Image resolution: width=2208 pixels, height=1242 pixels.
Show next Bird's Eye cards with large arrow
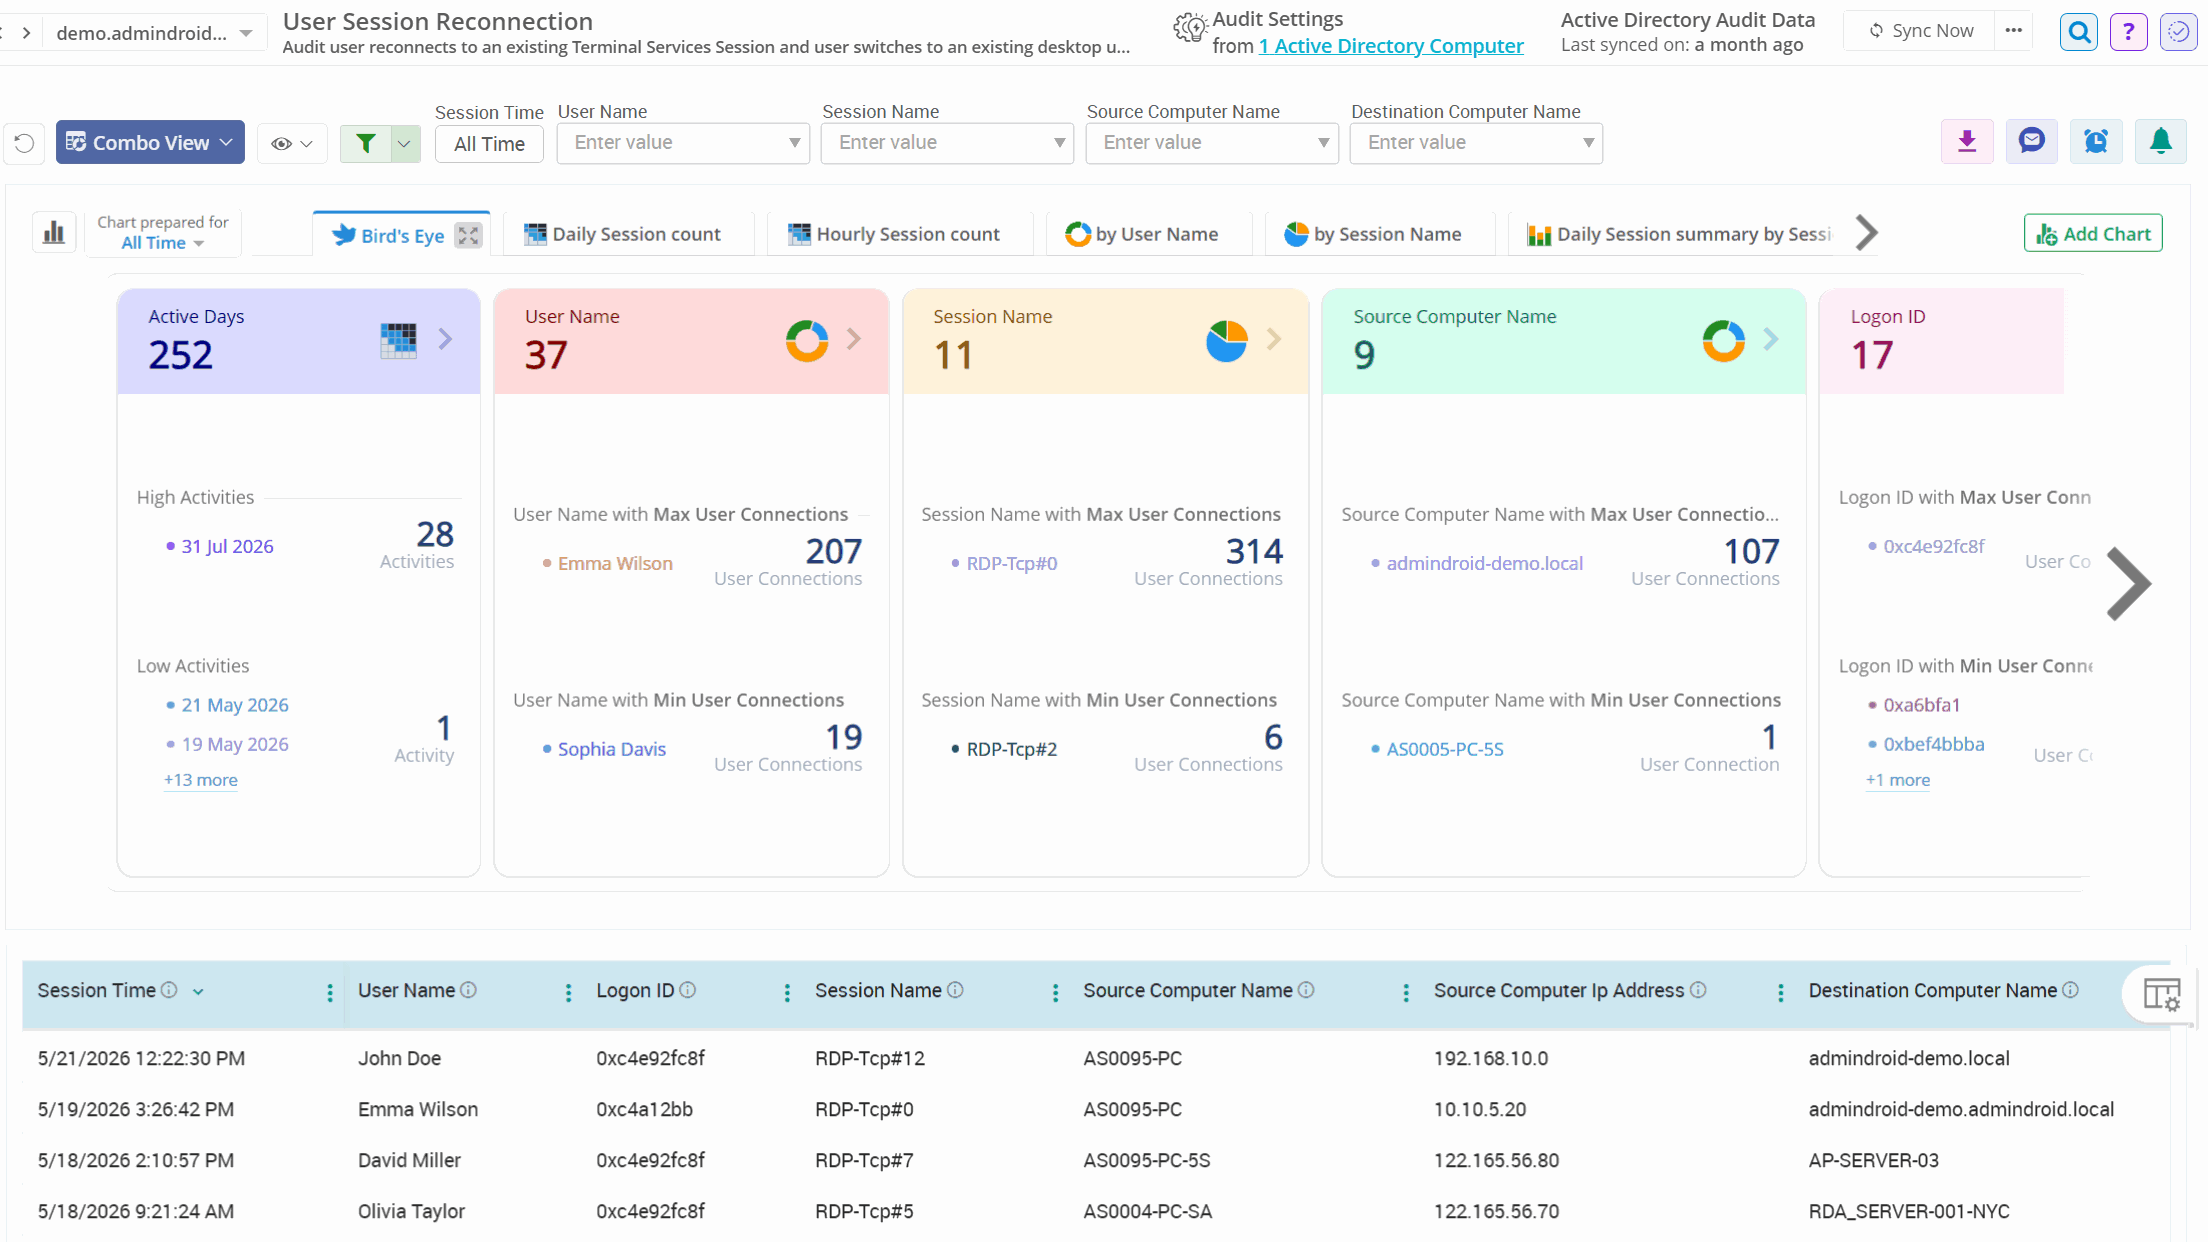click(2128, 584)
